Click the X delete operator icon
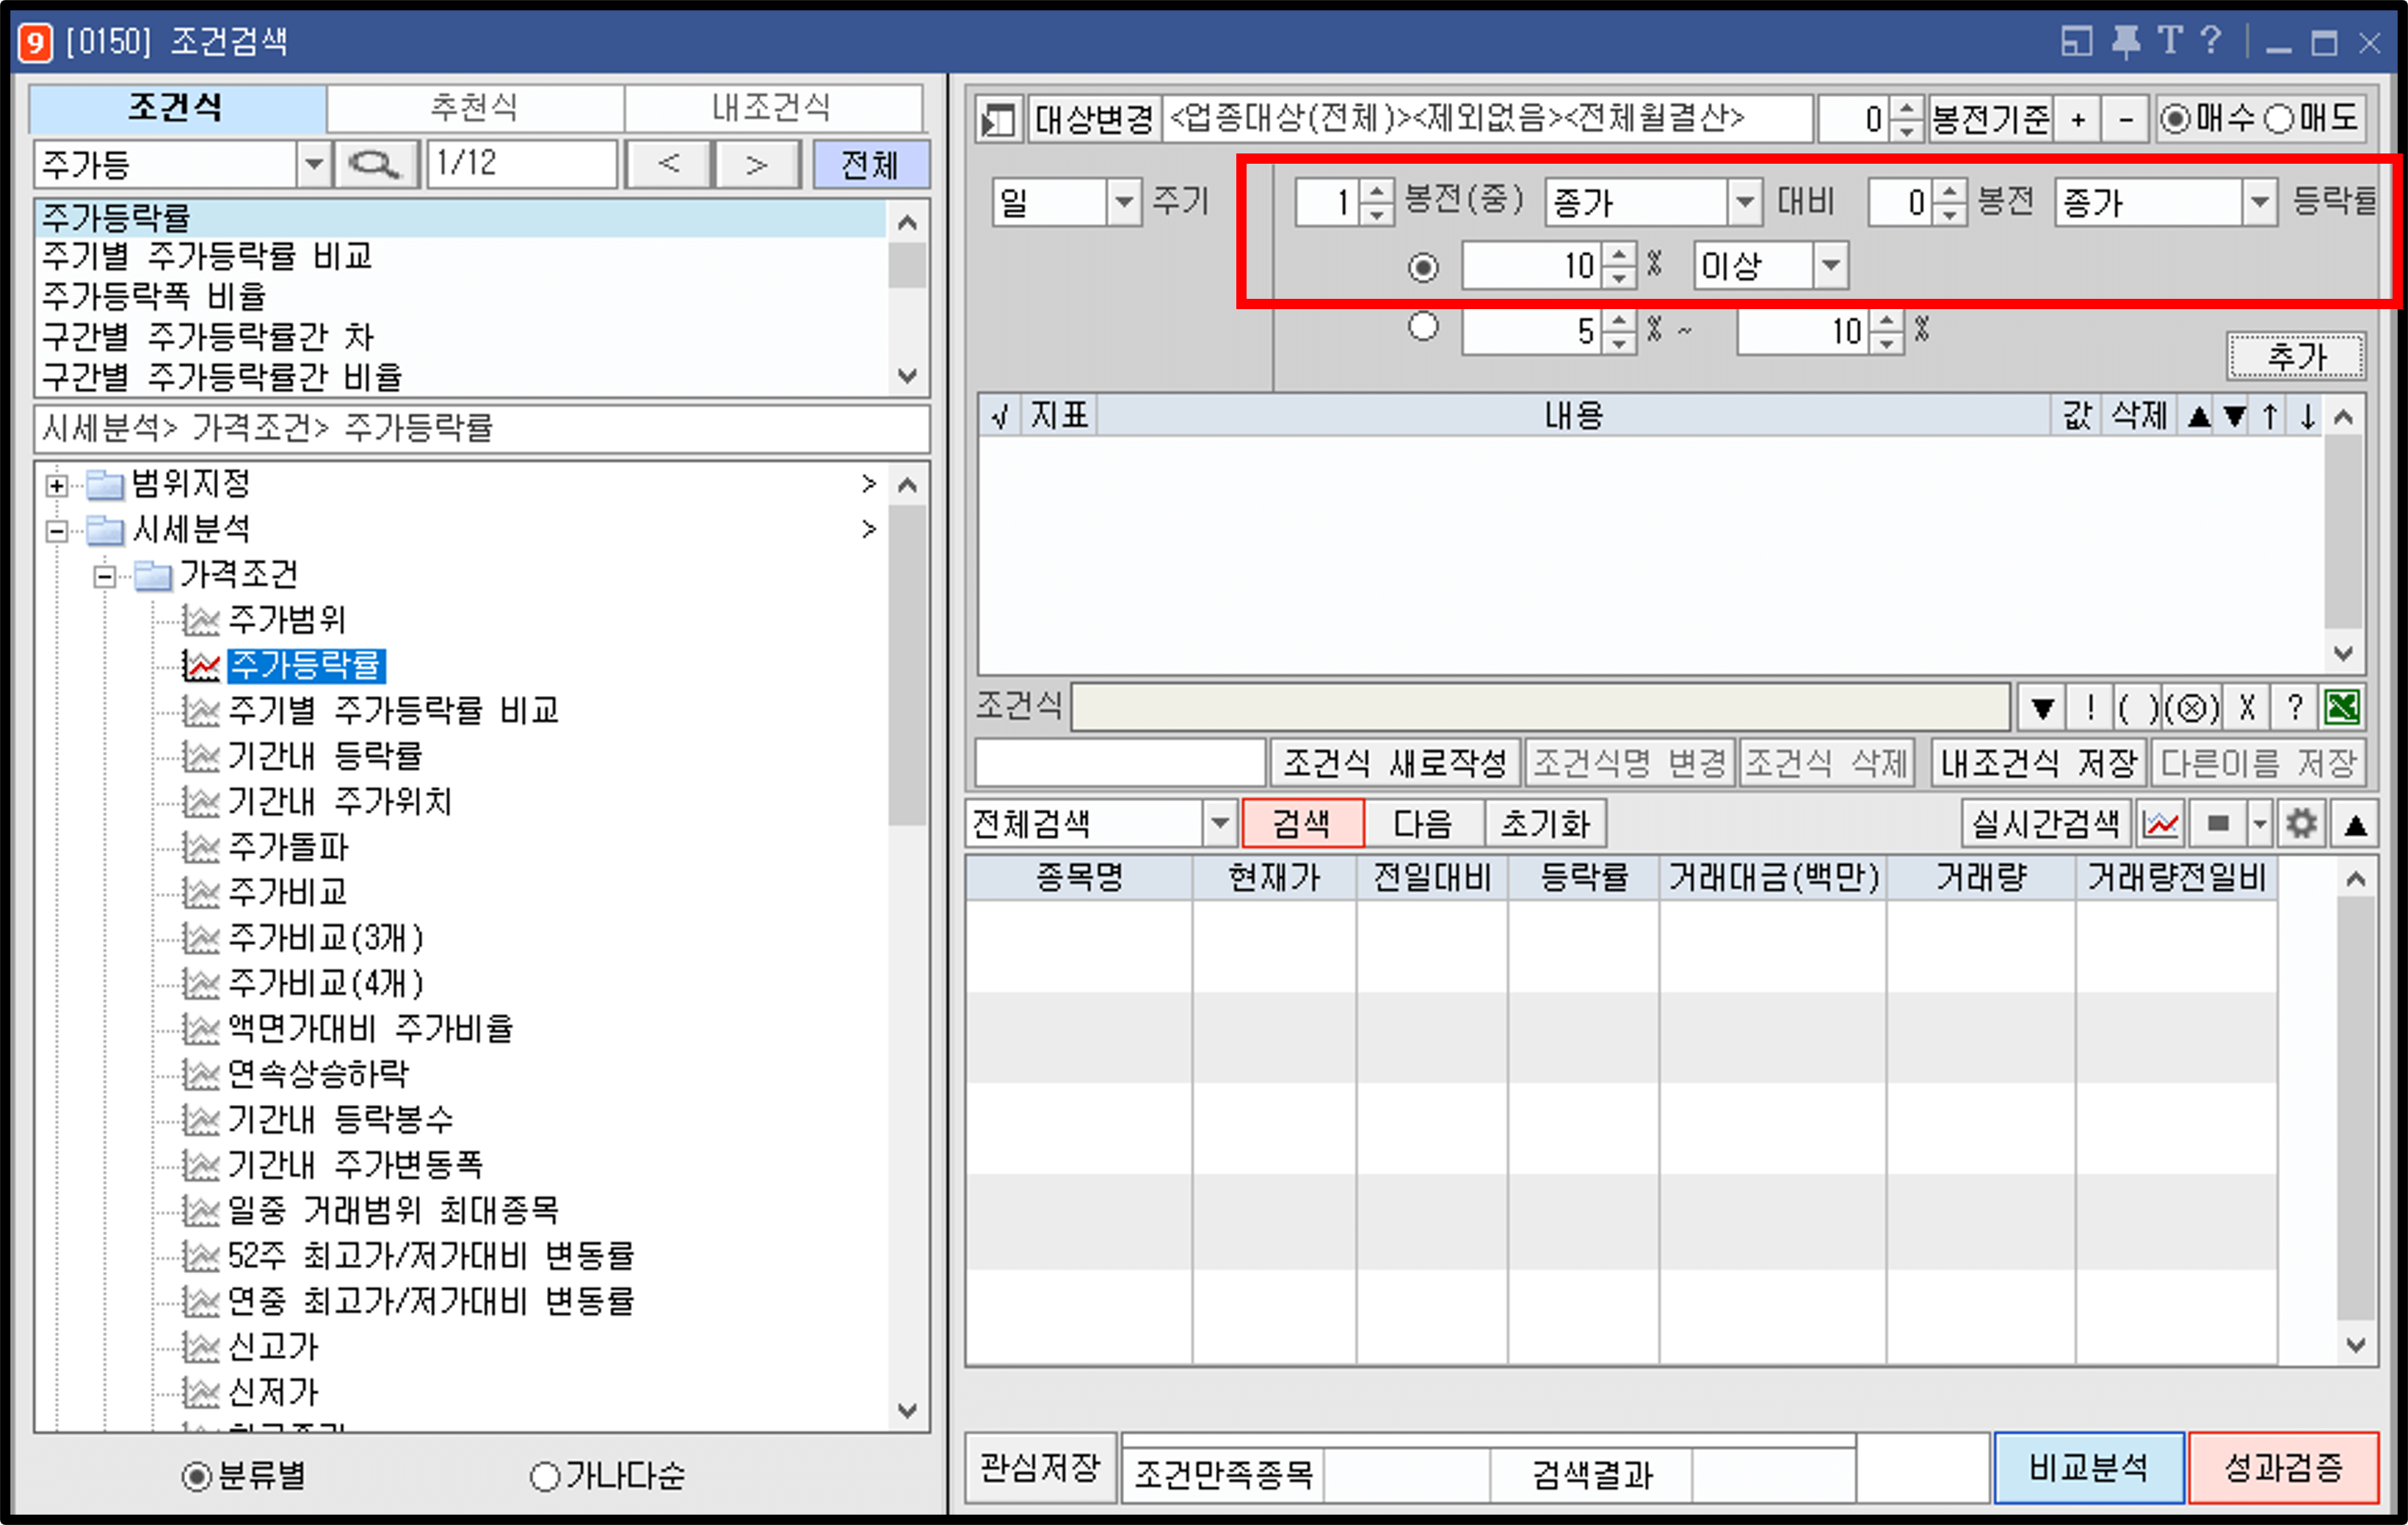 (2245, 708)
